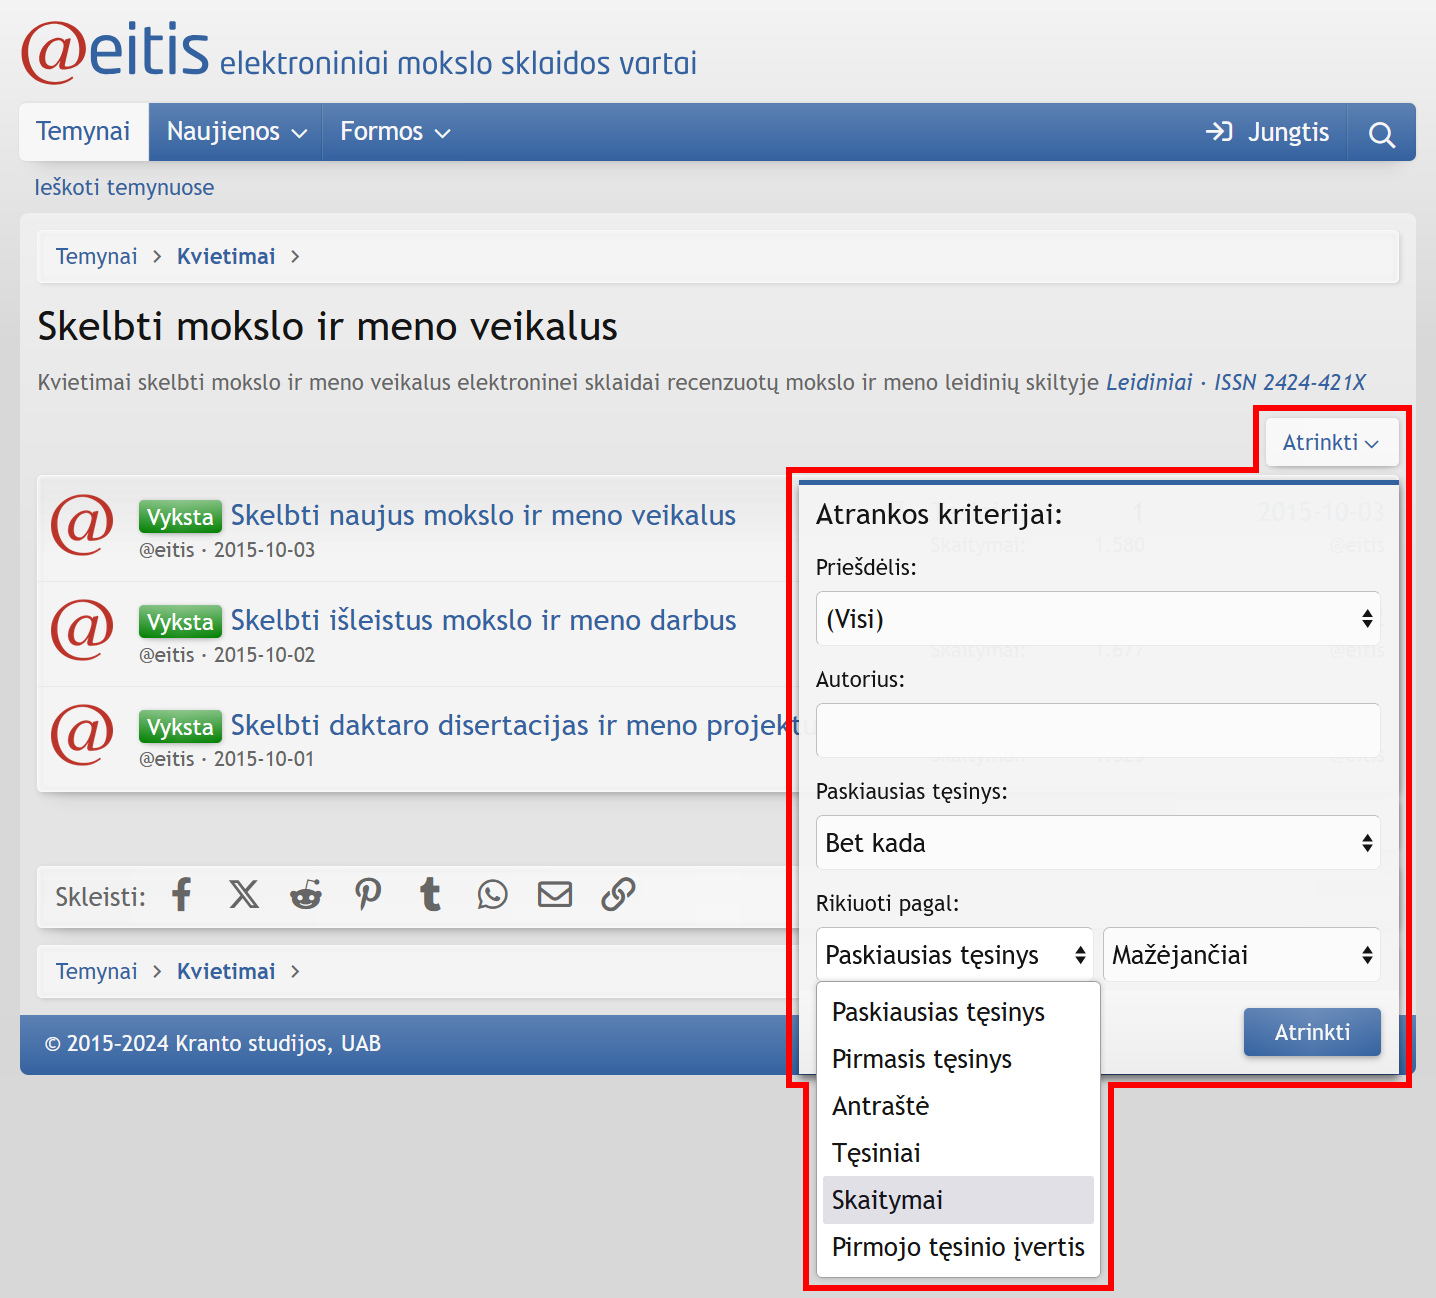Select 'Skaitymai' sort option
Viewport: 1436px width, 1298px height.
(958, 1200)
